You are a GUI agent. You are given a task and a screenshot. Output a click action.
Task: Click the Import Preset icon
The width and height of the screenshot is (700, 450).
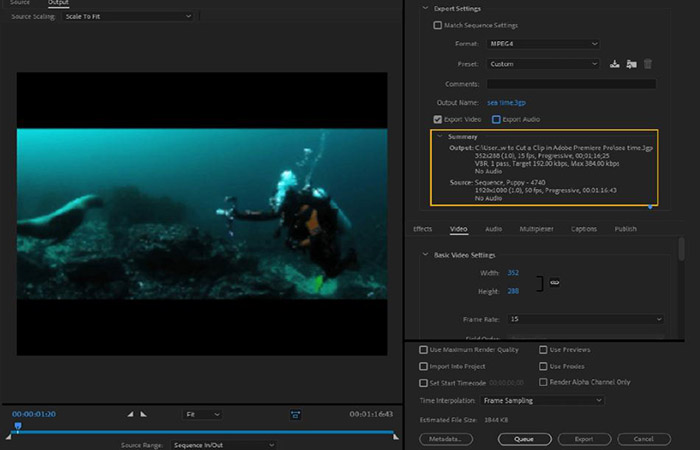pyautogui.click(x=631, y=64)
